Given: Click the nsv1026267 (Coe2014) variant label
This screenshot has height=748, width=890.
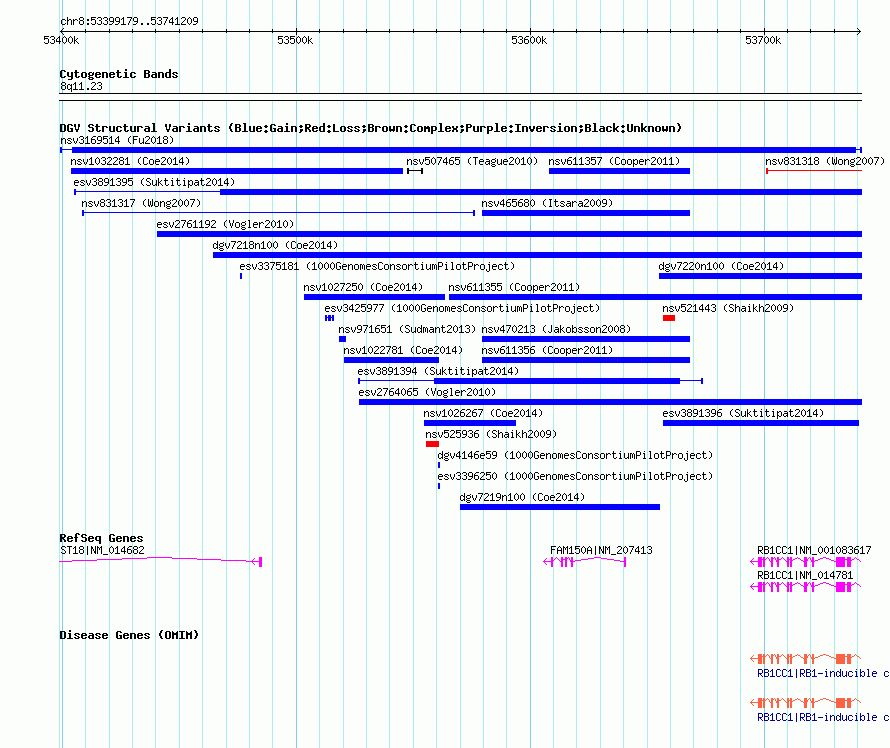Looking at the screenshot, I should 483,413.
